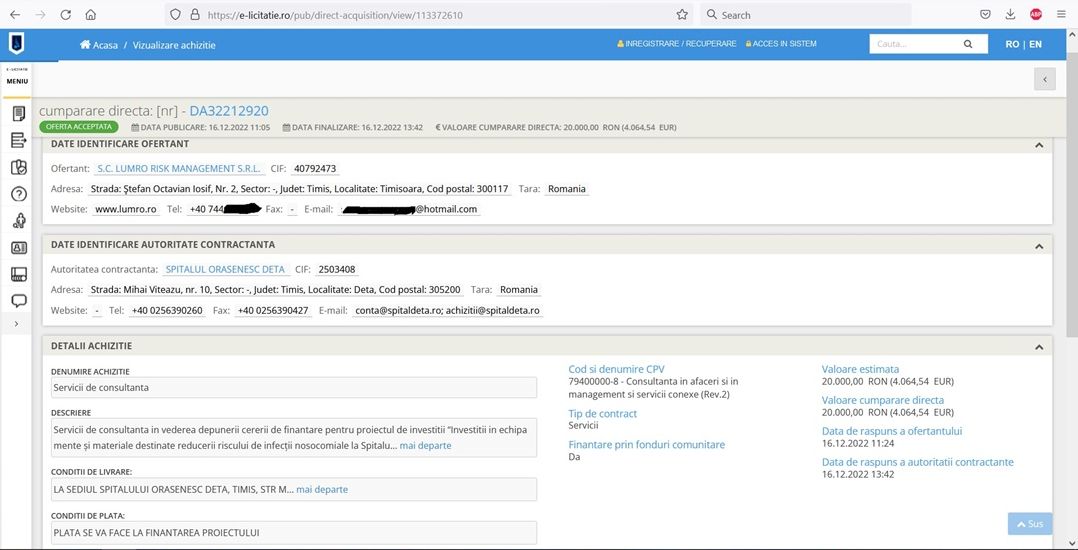Screen dimensions: 1078x550
Task: Click the e-licitatie URL address bar
Action: [x=430, y=14]
